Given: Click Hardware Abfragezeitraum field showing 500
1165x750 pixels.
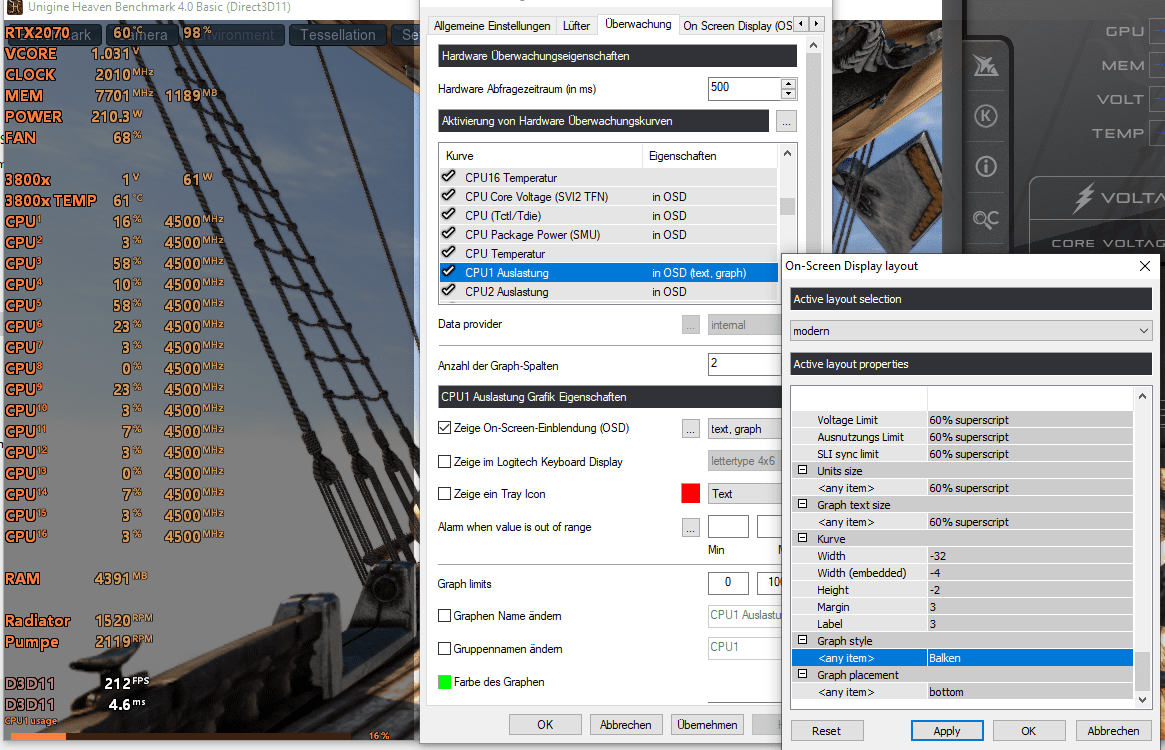Looking at the screenshot, I should 744,88.
